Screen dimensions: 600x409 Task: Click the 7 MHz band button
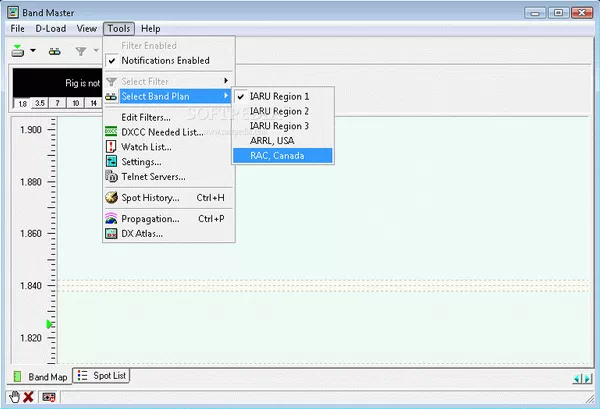58,104
